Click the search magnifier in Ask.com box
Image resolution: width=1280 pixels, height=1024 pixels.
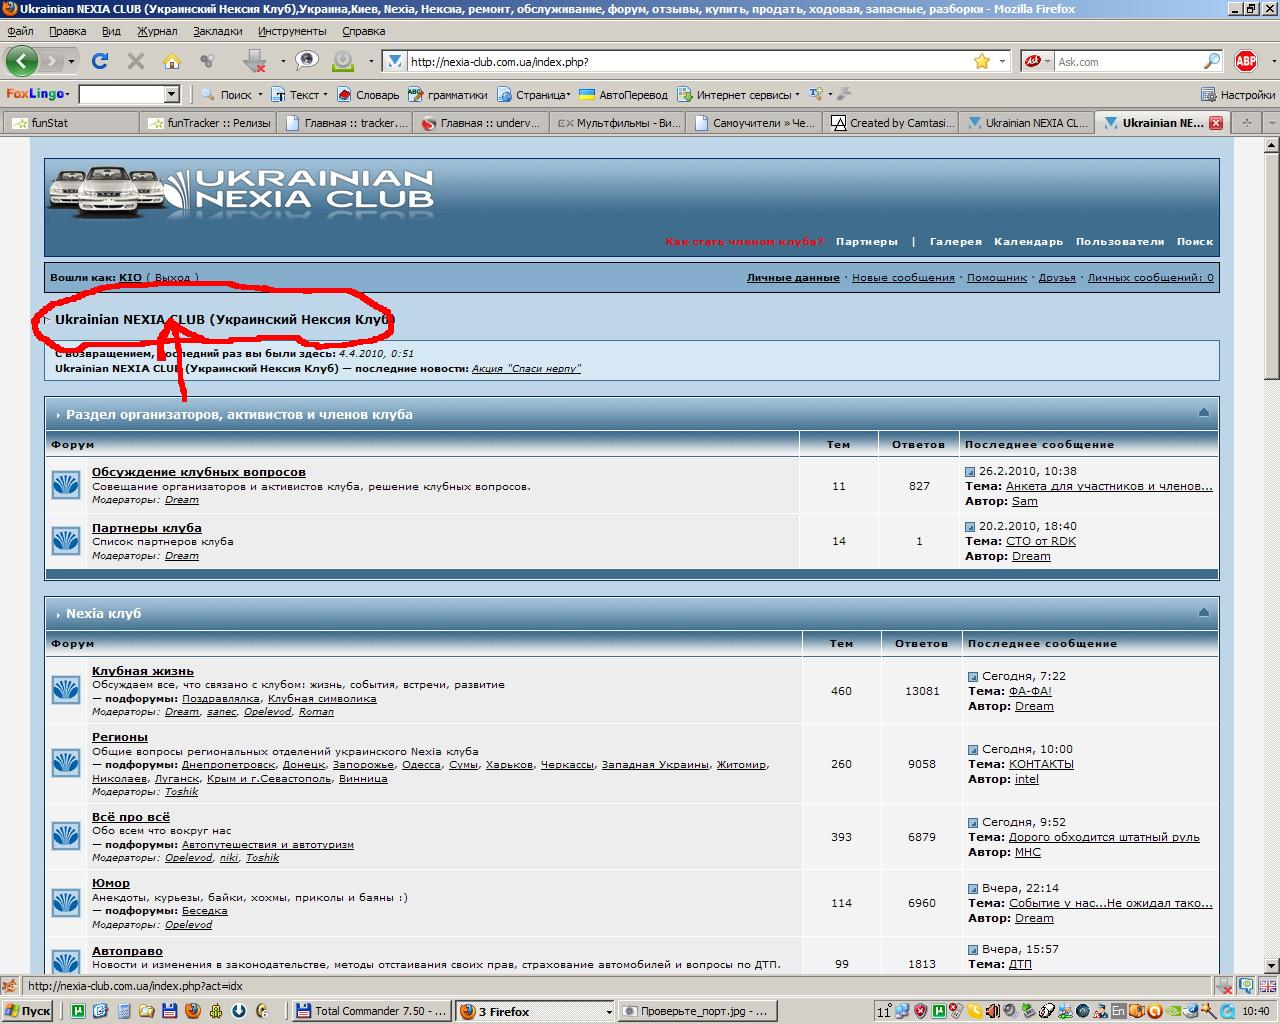pos(1211,61)
